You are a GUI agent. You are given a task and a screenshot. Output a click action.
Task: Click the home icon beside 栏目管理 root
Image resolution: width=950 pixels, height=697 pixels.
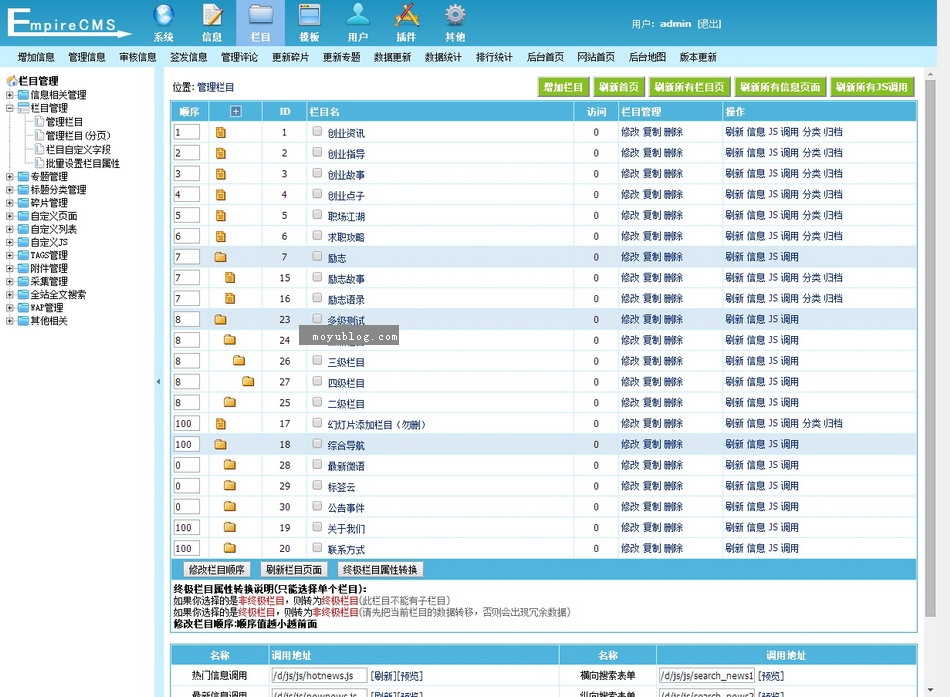click(x=12, y=81)
